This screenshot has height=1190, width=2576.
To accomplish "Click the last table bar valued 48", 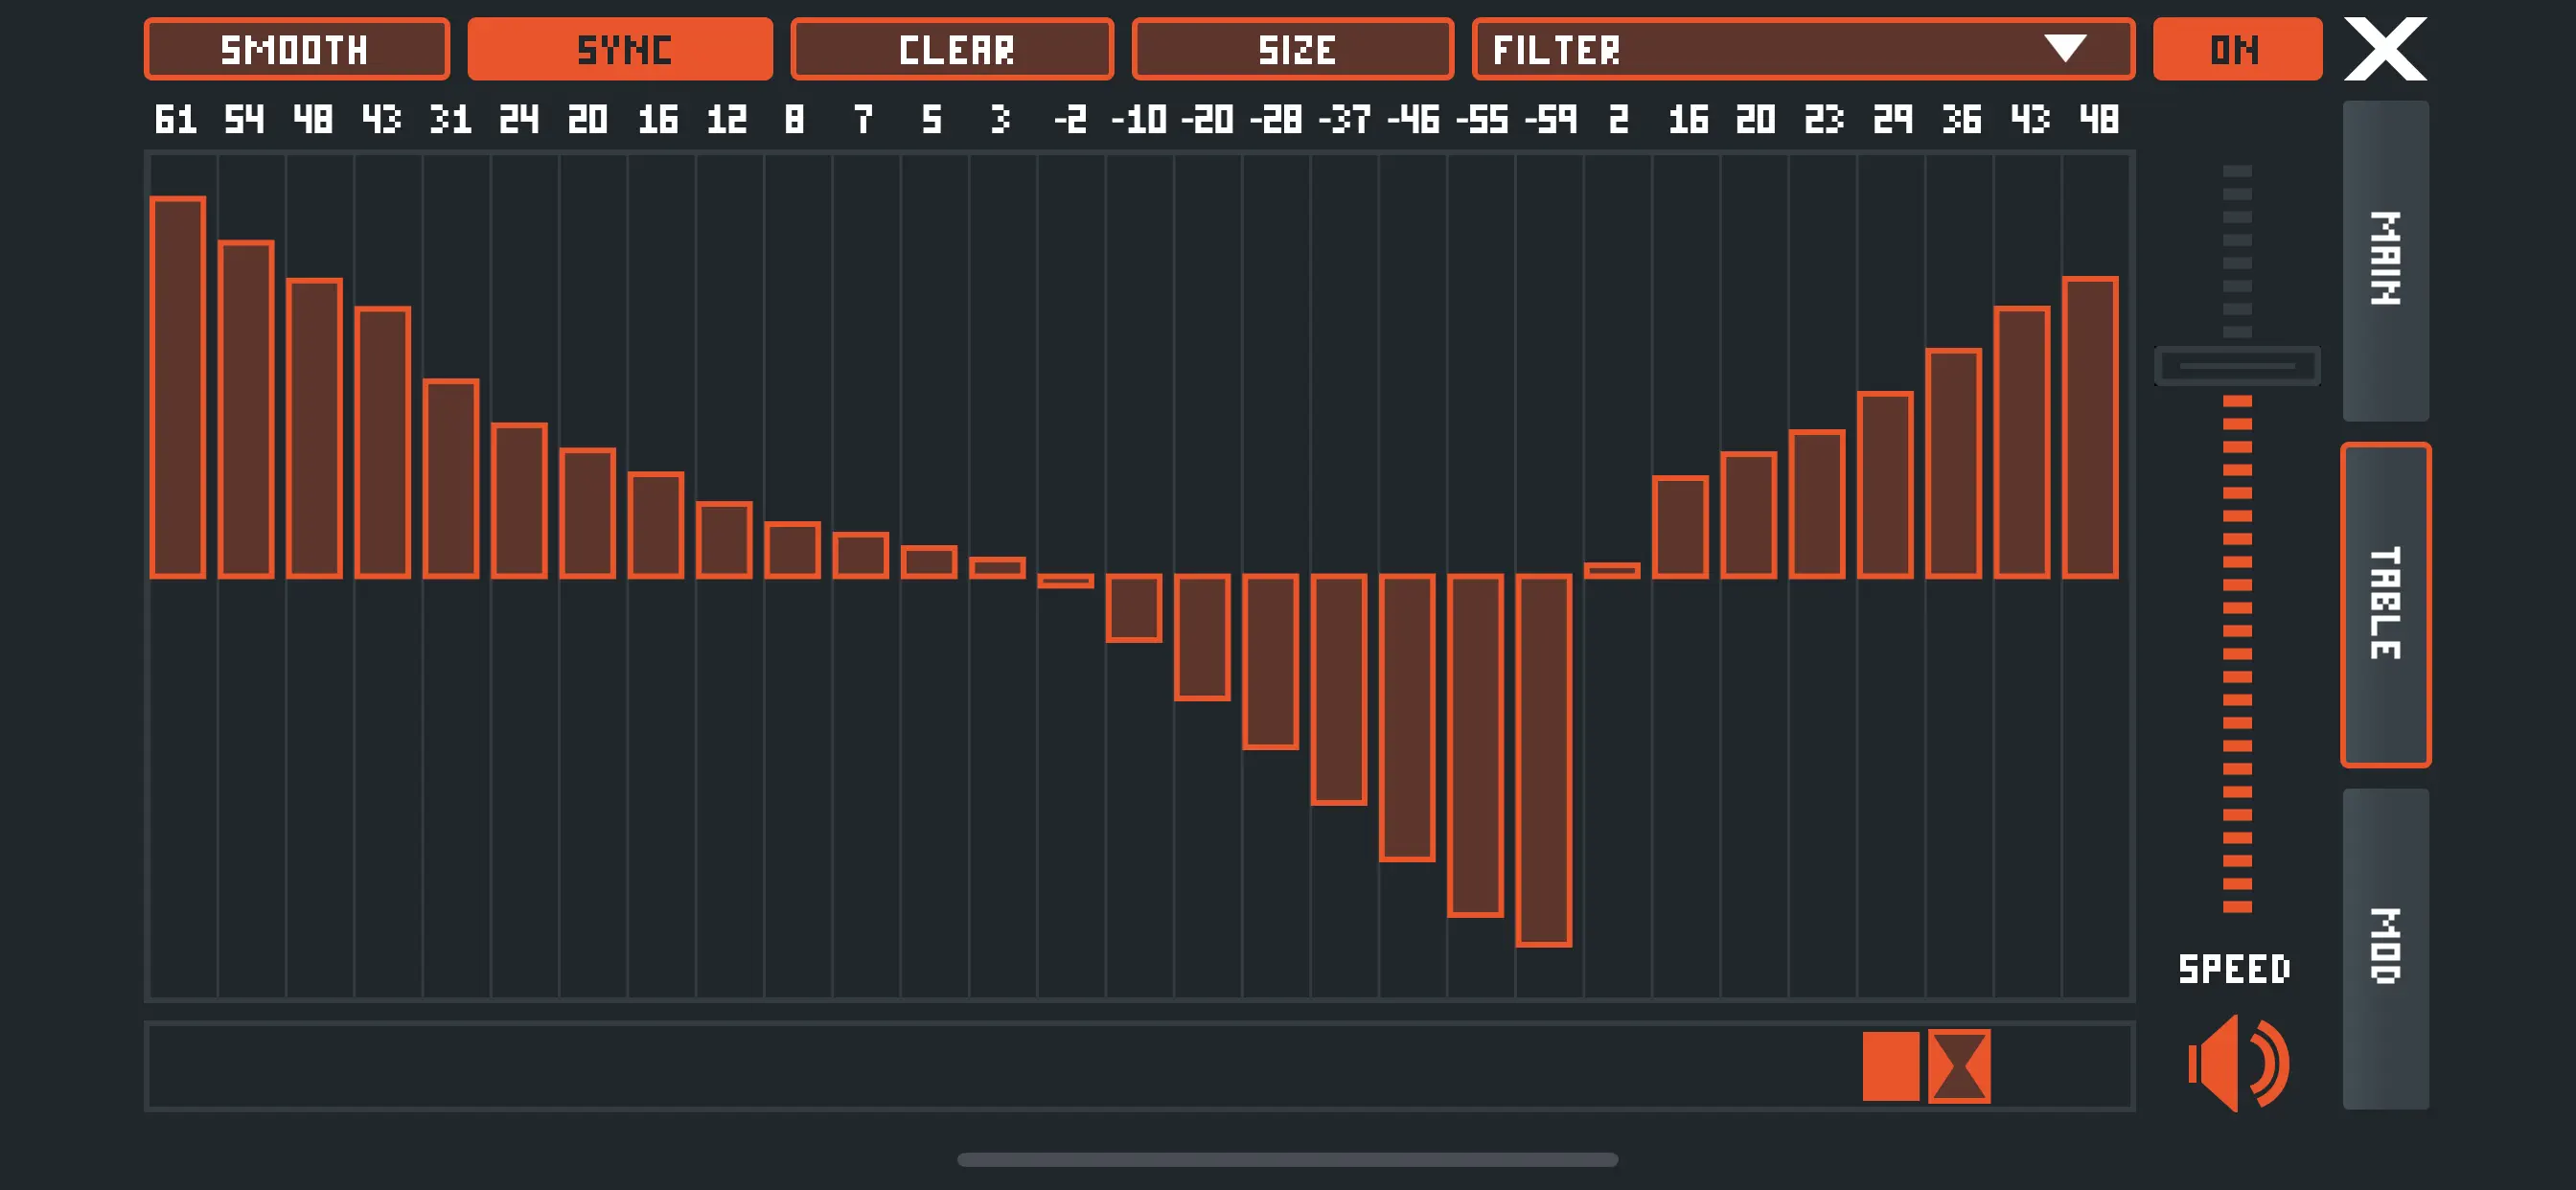I will [2090, 428].
